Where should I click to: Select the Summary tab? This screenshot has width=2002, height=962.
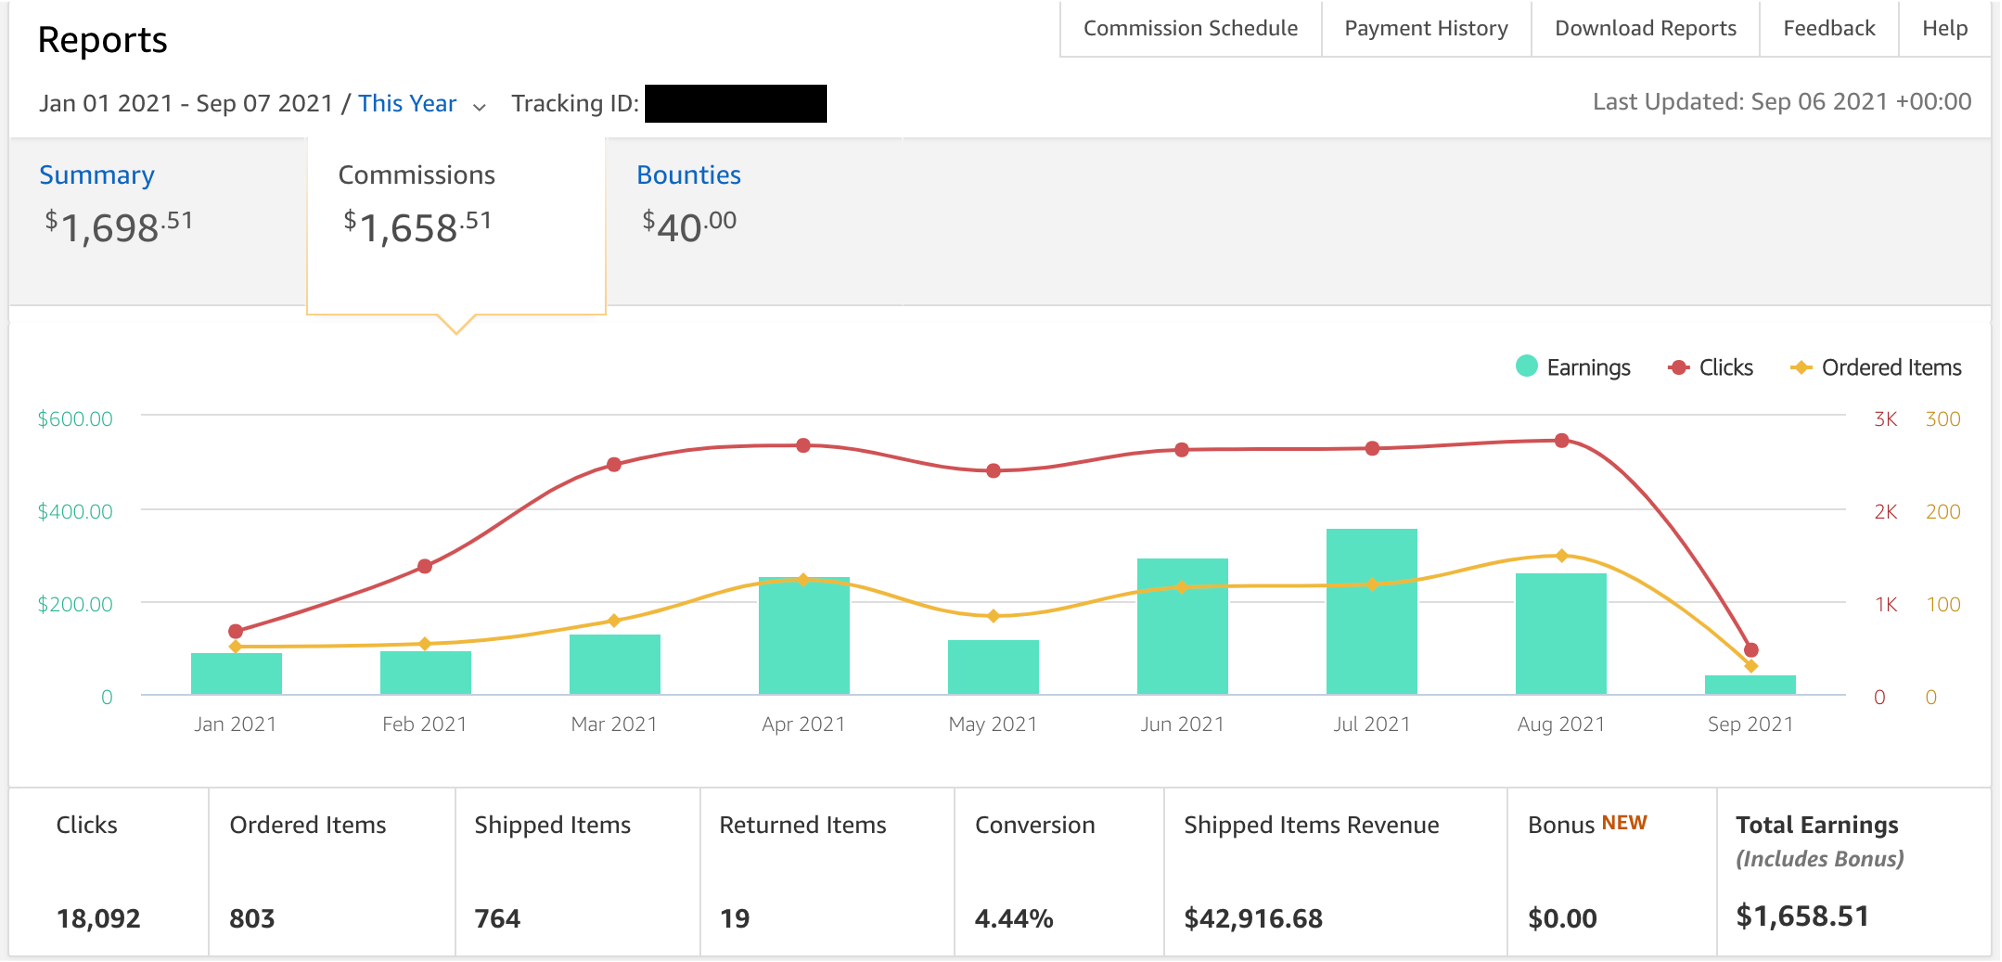tap(96, 175)
